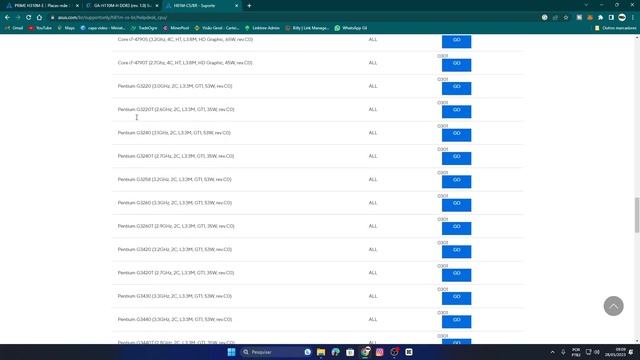Open Microsoft Store from the taskbar

pyautogui.click(x=350, y=352)
